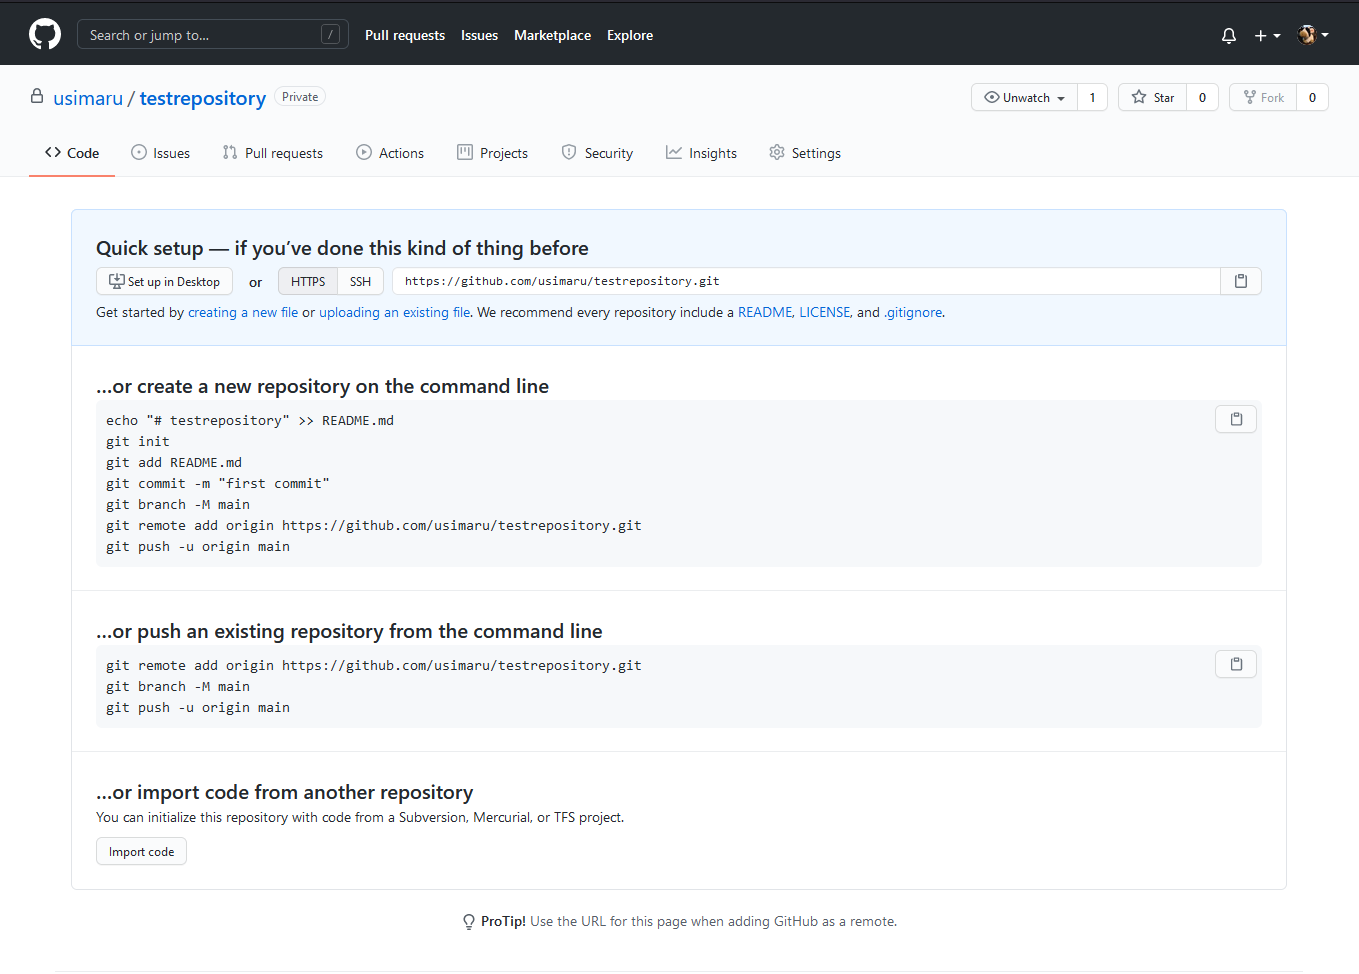Expand the Unwatch dropdown

(1024, 97)
